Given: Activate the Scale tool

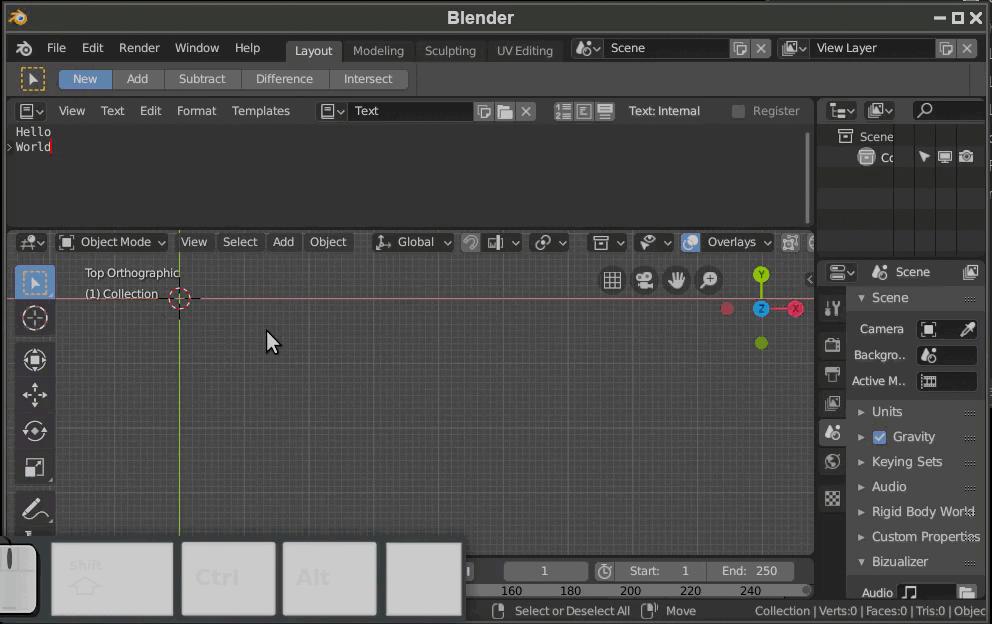Looking at the screenshot, I should 35,468.
